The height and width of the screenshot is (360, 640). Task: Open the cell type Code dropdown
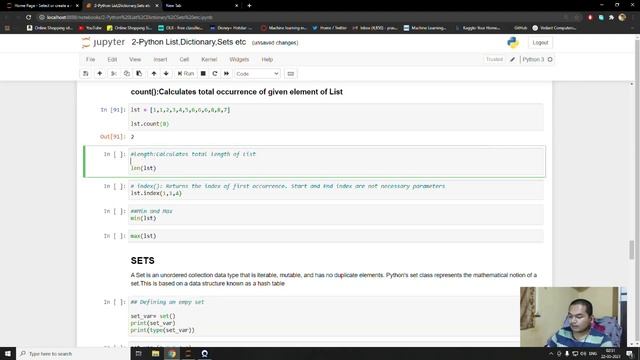pos(257,74)
